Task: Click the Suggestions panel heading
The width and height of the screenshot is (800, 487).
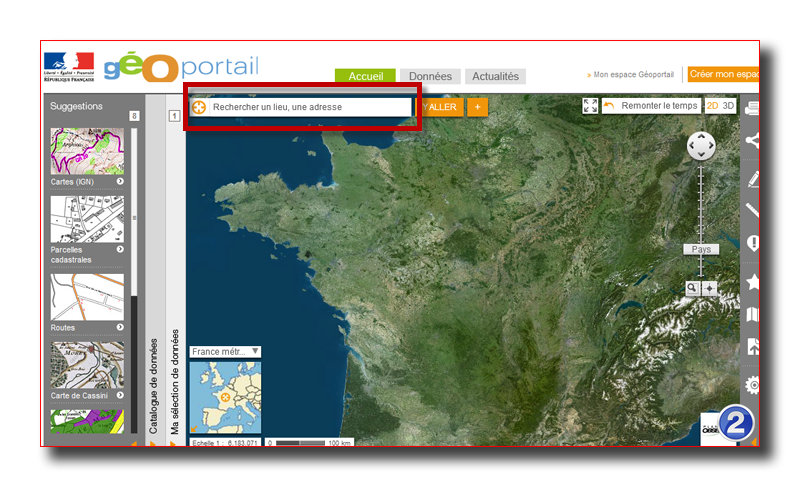Action: click(x=77, y=106)
